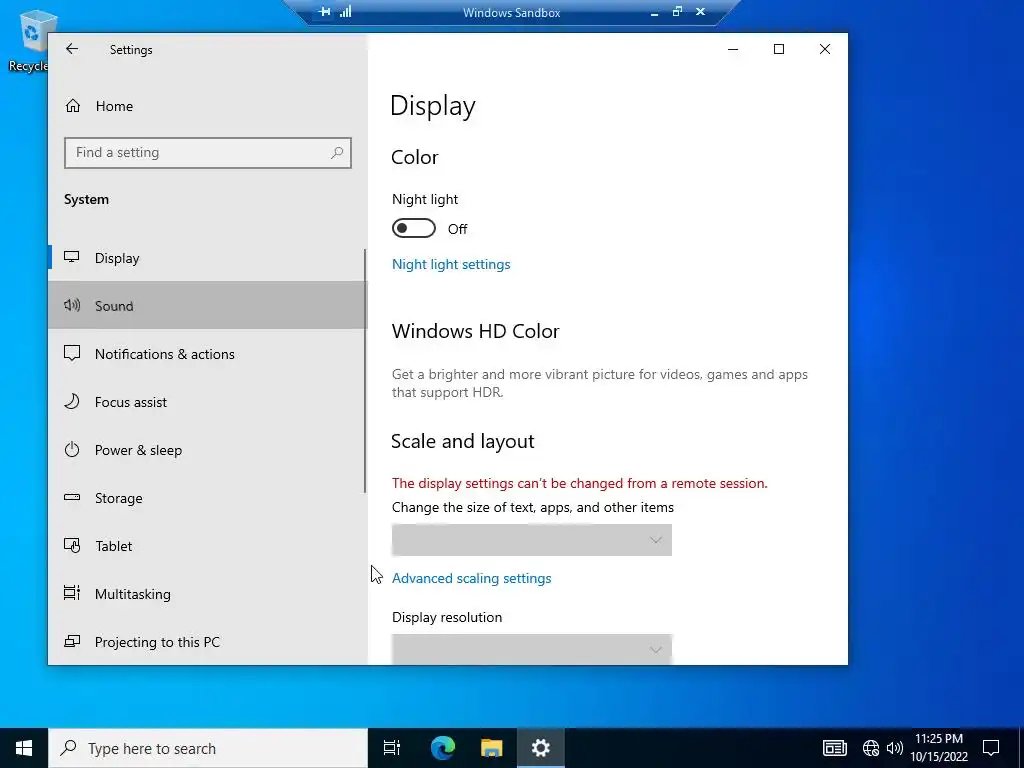1024x768 pixels.
Task: Open the Display resolution dropdown
Action: (532, 649)
